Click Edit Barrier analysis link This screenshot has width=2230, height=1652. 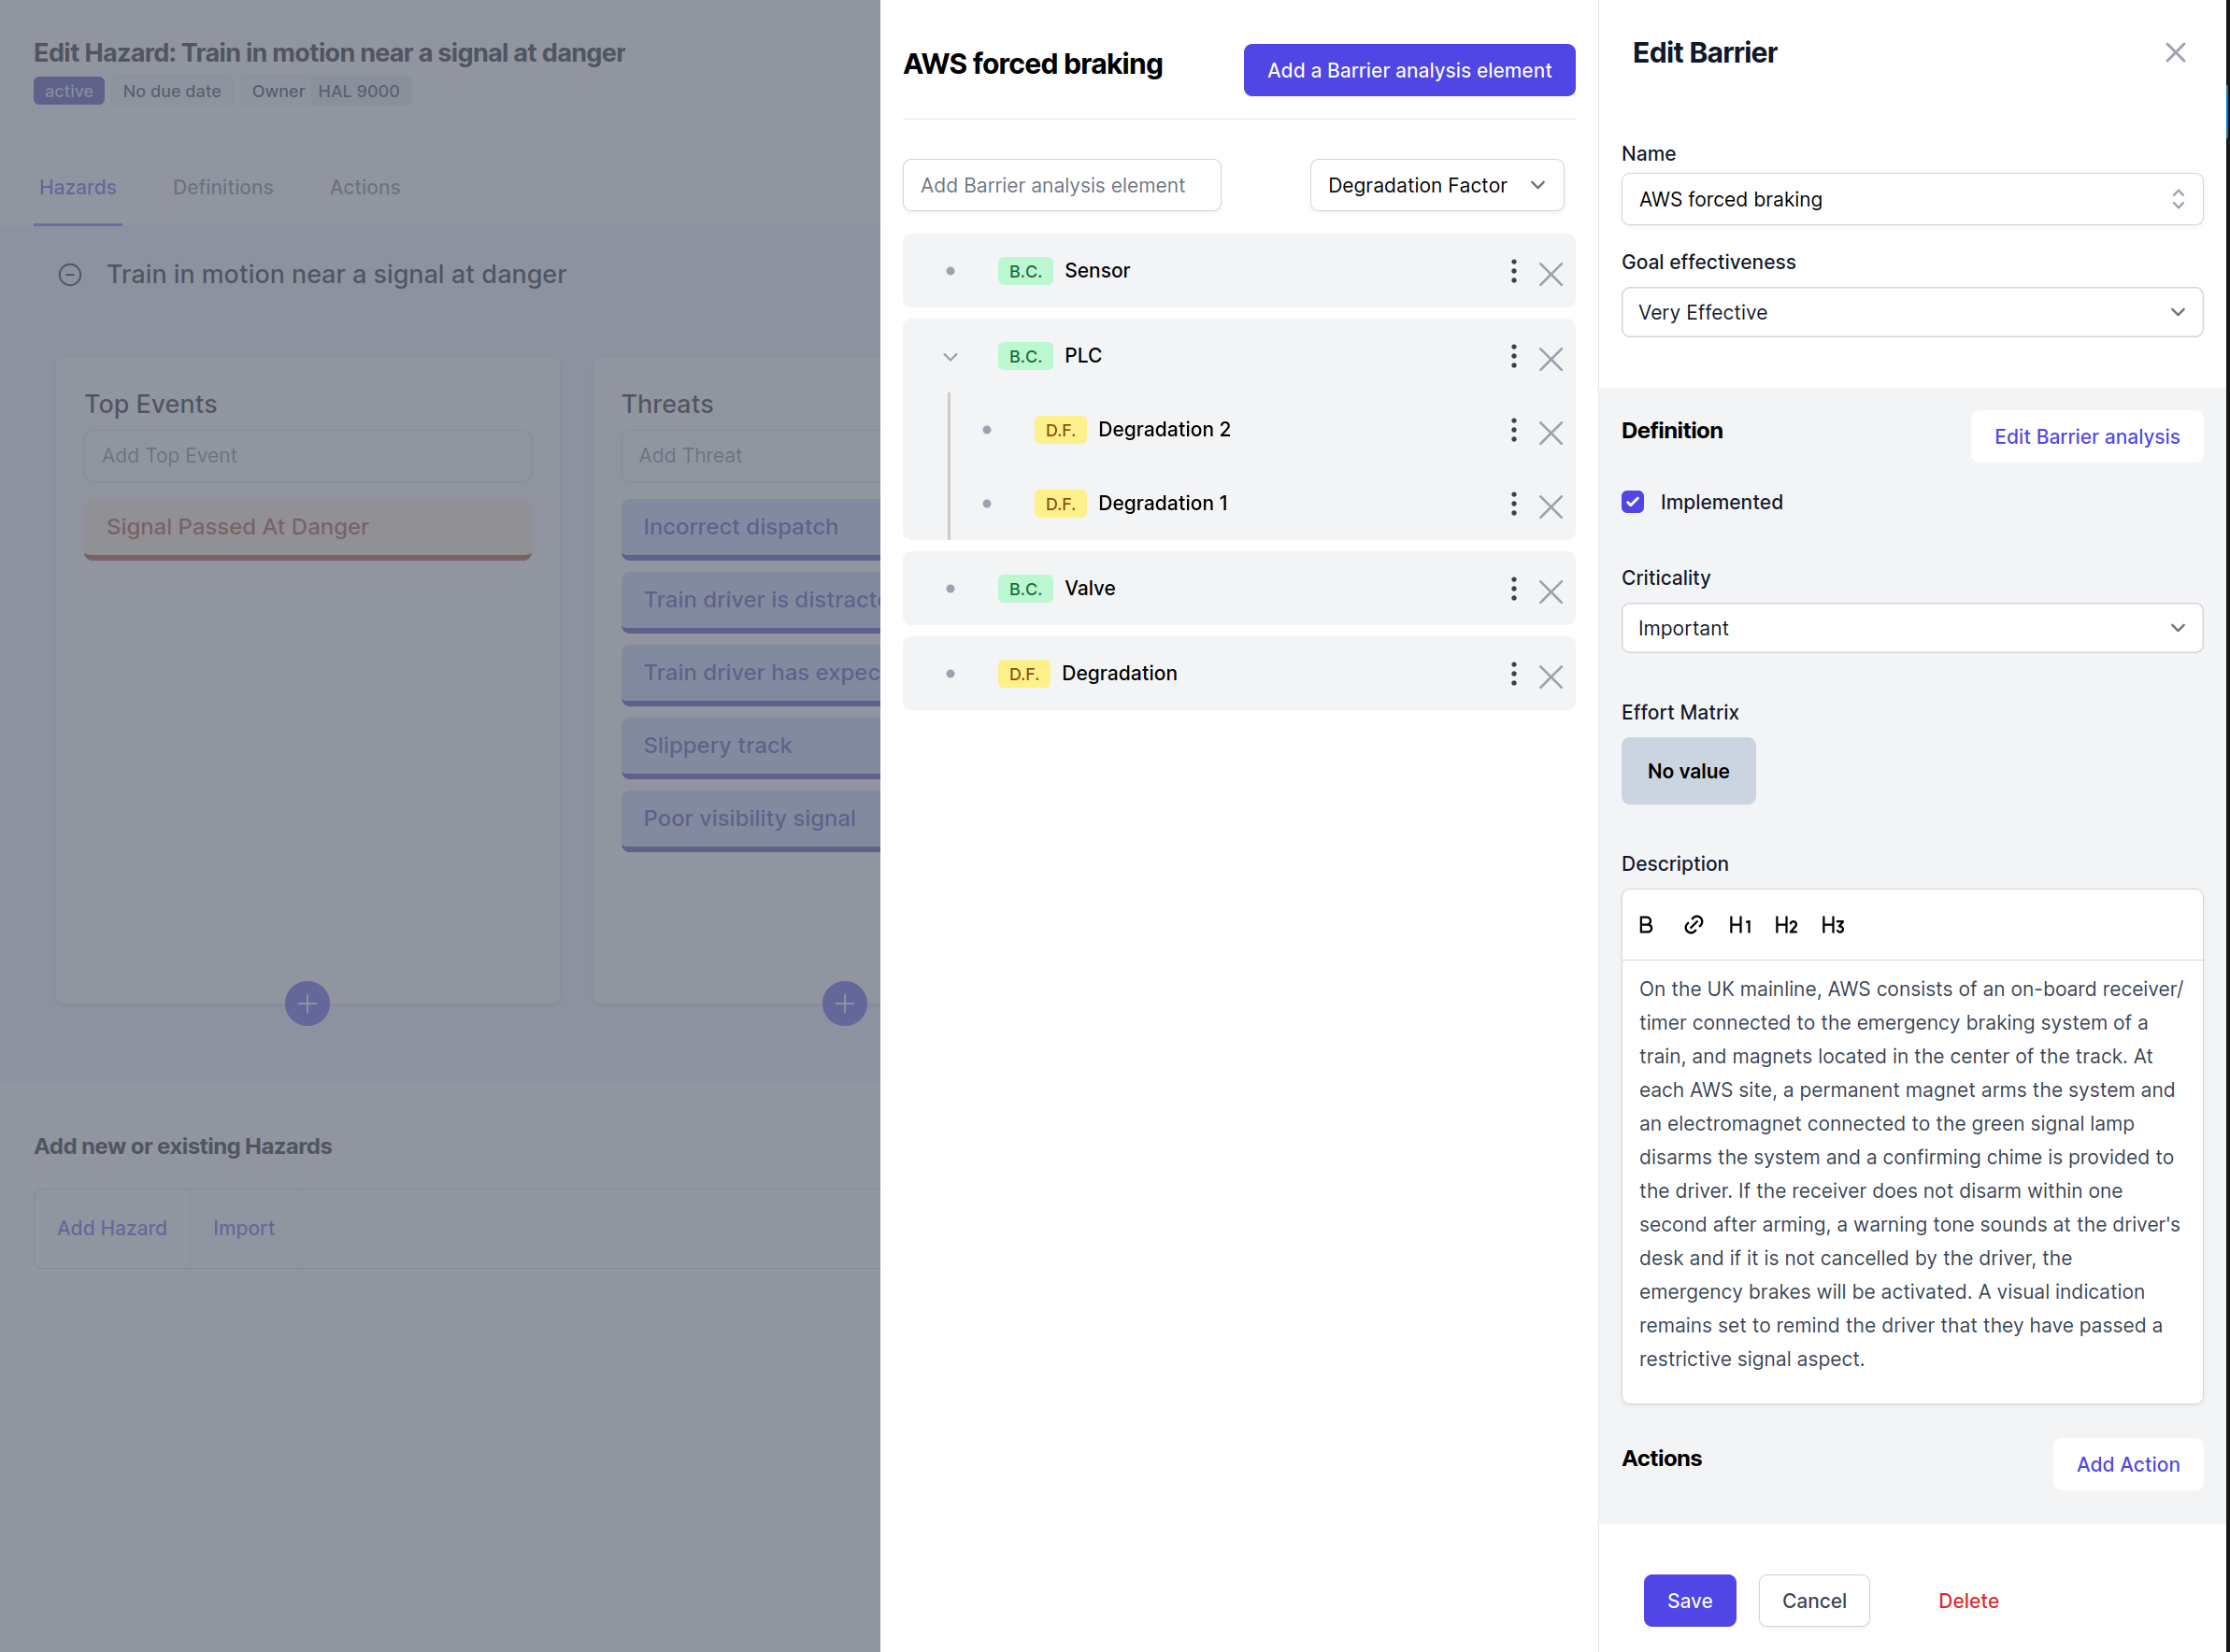[2086, 436]
